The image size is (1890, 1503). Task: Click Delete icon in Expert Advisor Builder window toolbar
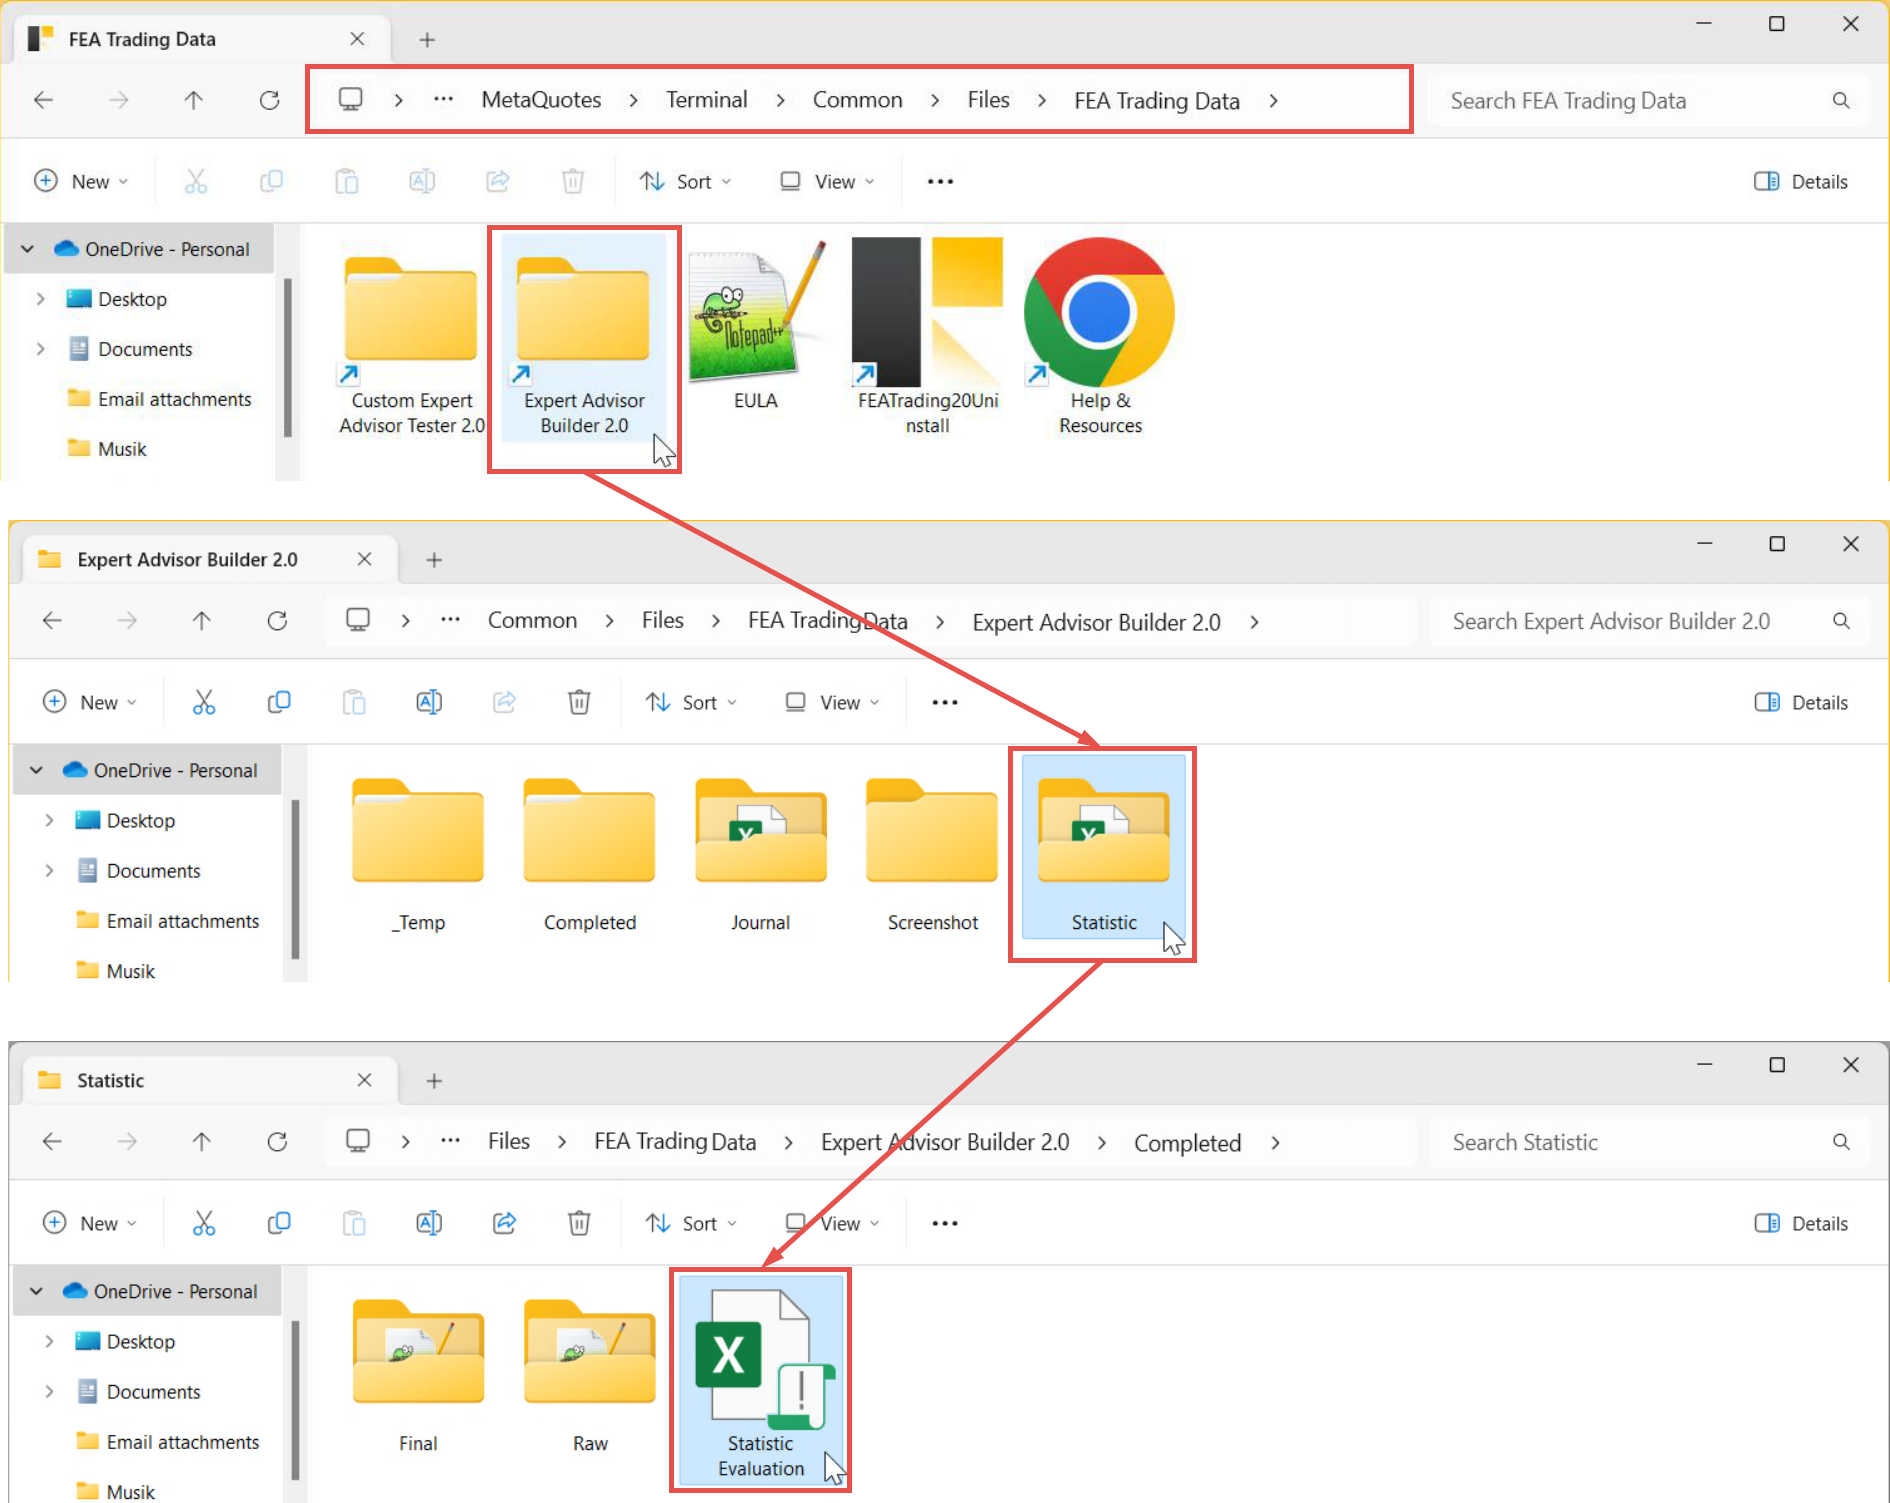pos(579,702)
